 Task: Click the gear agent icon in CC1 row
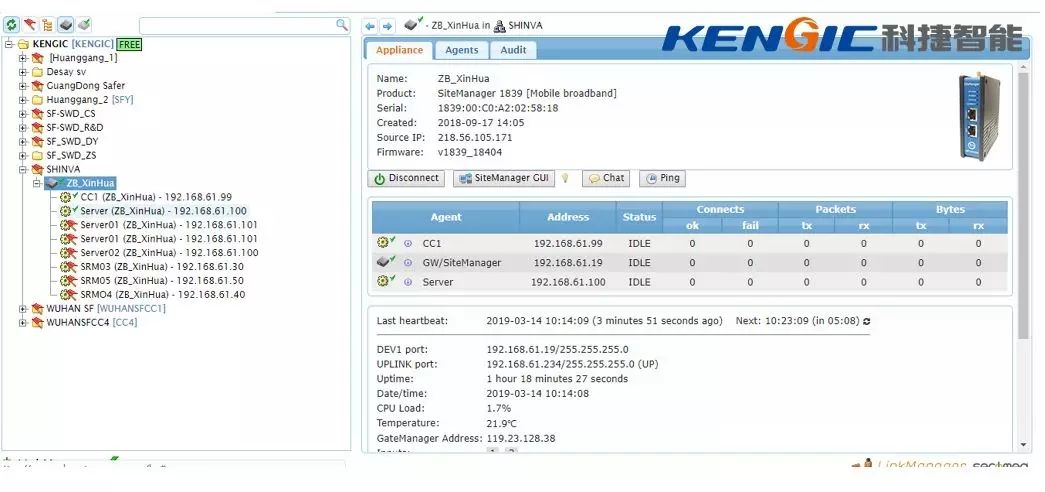382,243
